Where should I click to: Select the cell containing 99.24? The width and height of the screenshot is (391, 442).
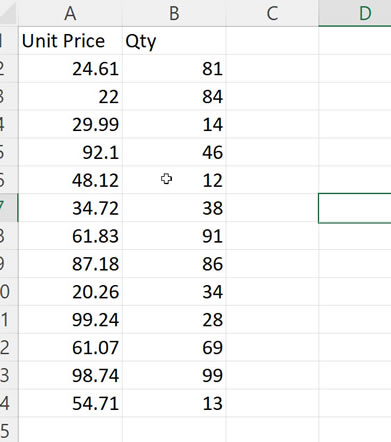[70, 320]
